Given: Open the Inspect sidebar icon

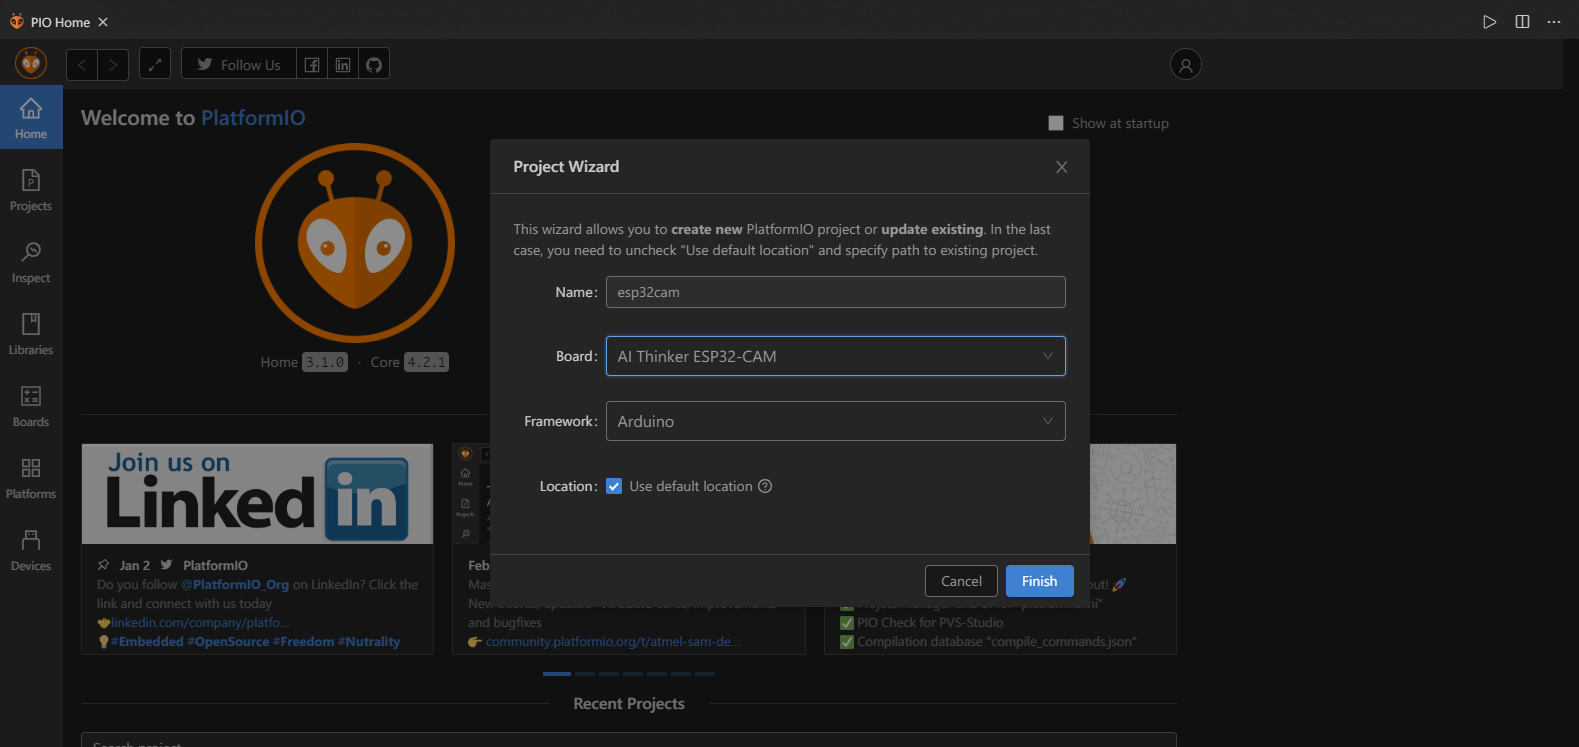Looking at the screenshot, I should click(x=31, y=261).
